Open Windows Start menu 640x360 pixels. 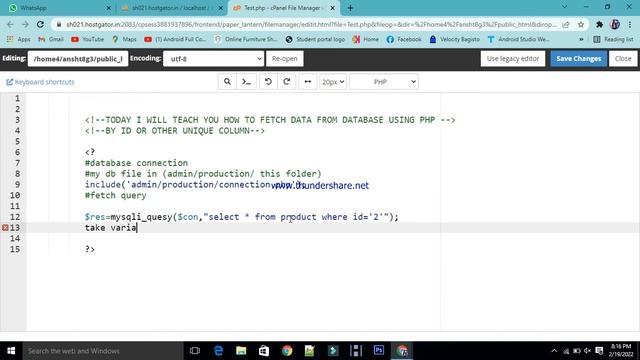click(11, 351)
